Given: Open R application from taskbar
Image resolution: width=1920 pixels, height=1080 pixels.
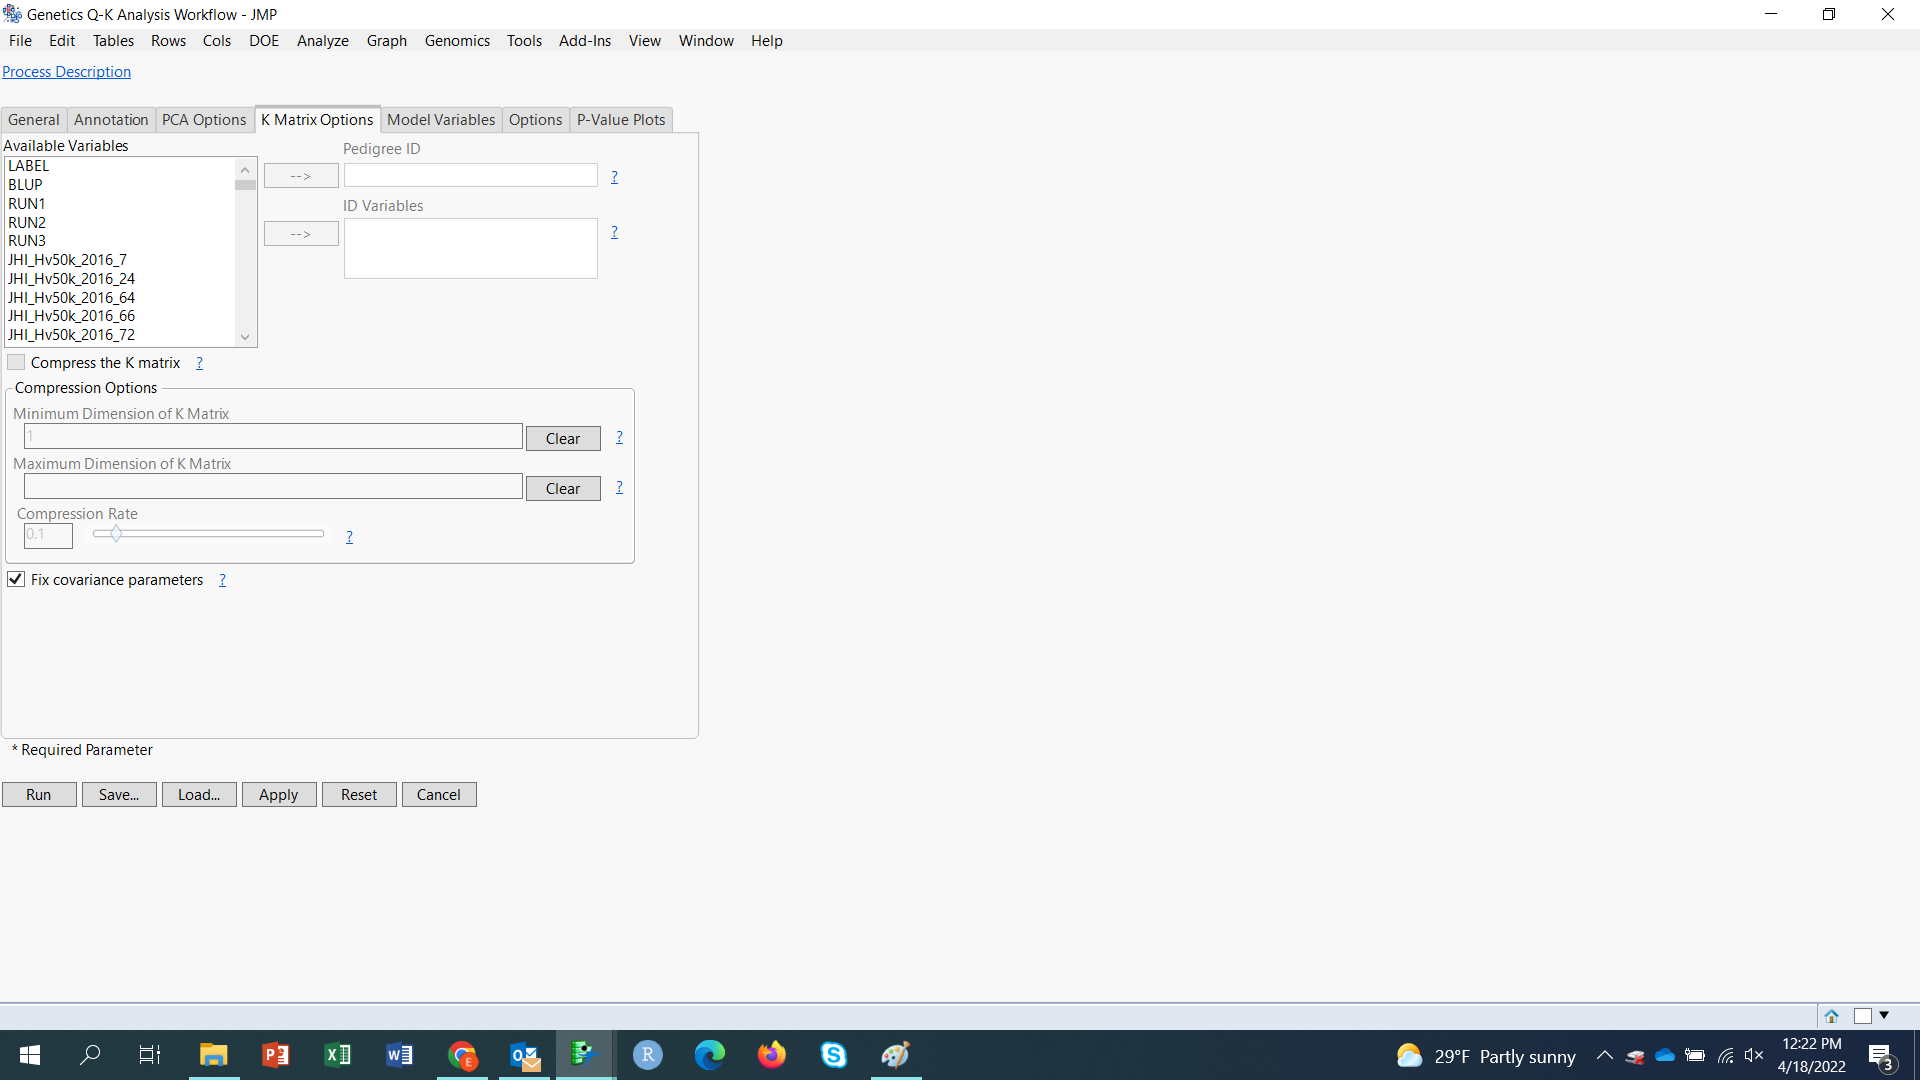Looking at the screenshot, I should (x=648, y=1055).
